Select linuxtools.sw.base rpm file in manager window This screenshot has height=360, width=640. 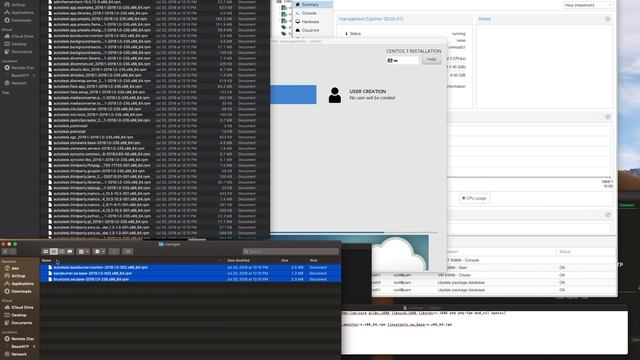click(191, 279)
